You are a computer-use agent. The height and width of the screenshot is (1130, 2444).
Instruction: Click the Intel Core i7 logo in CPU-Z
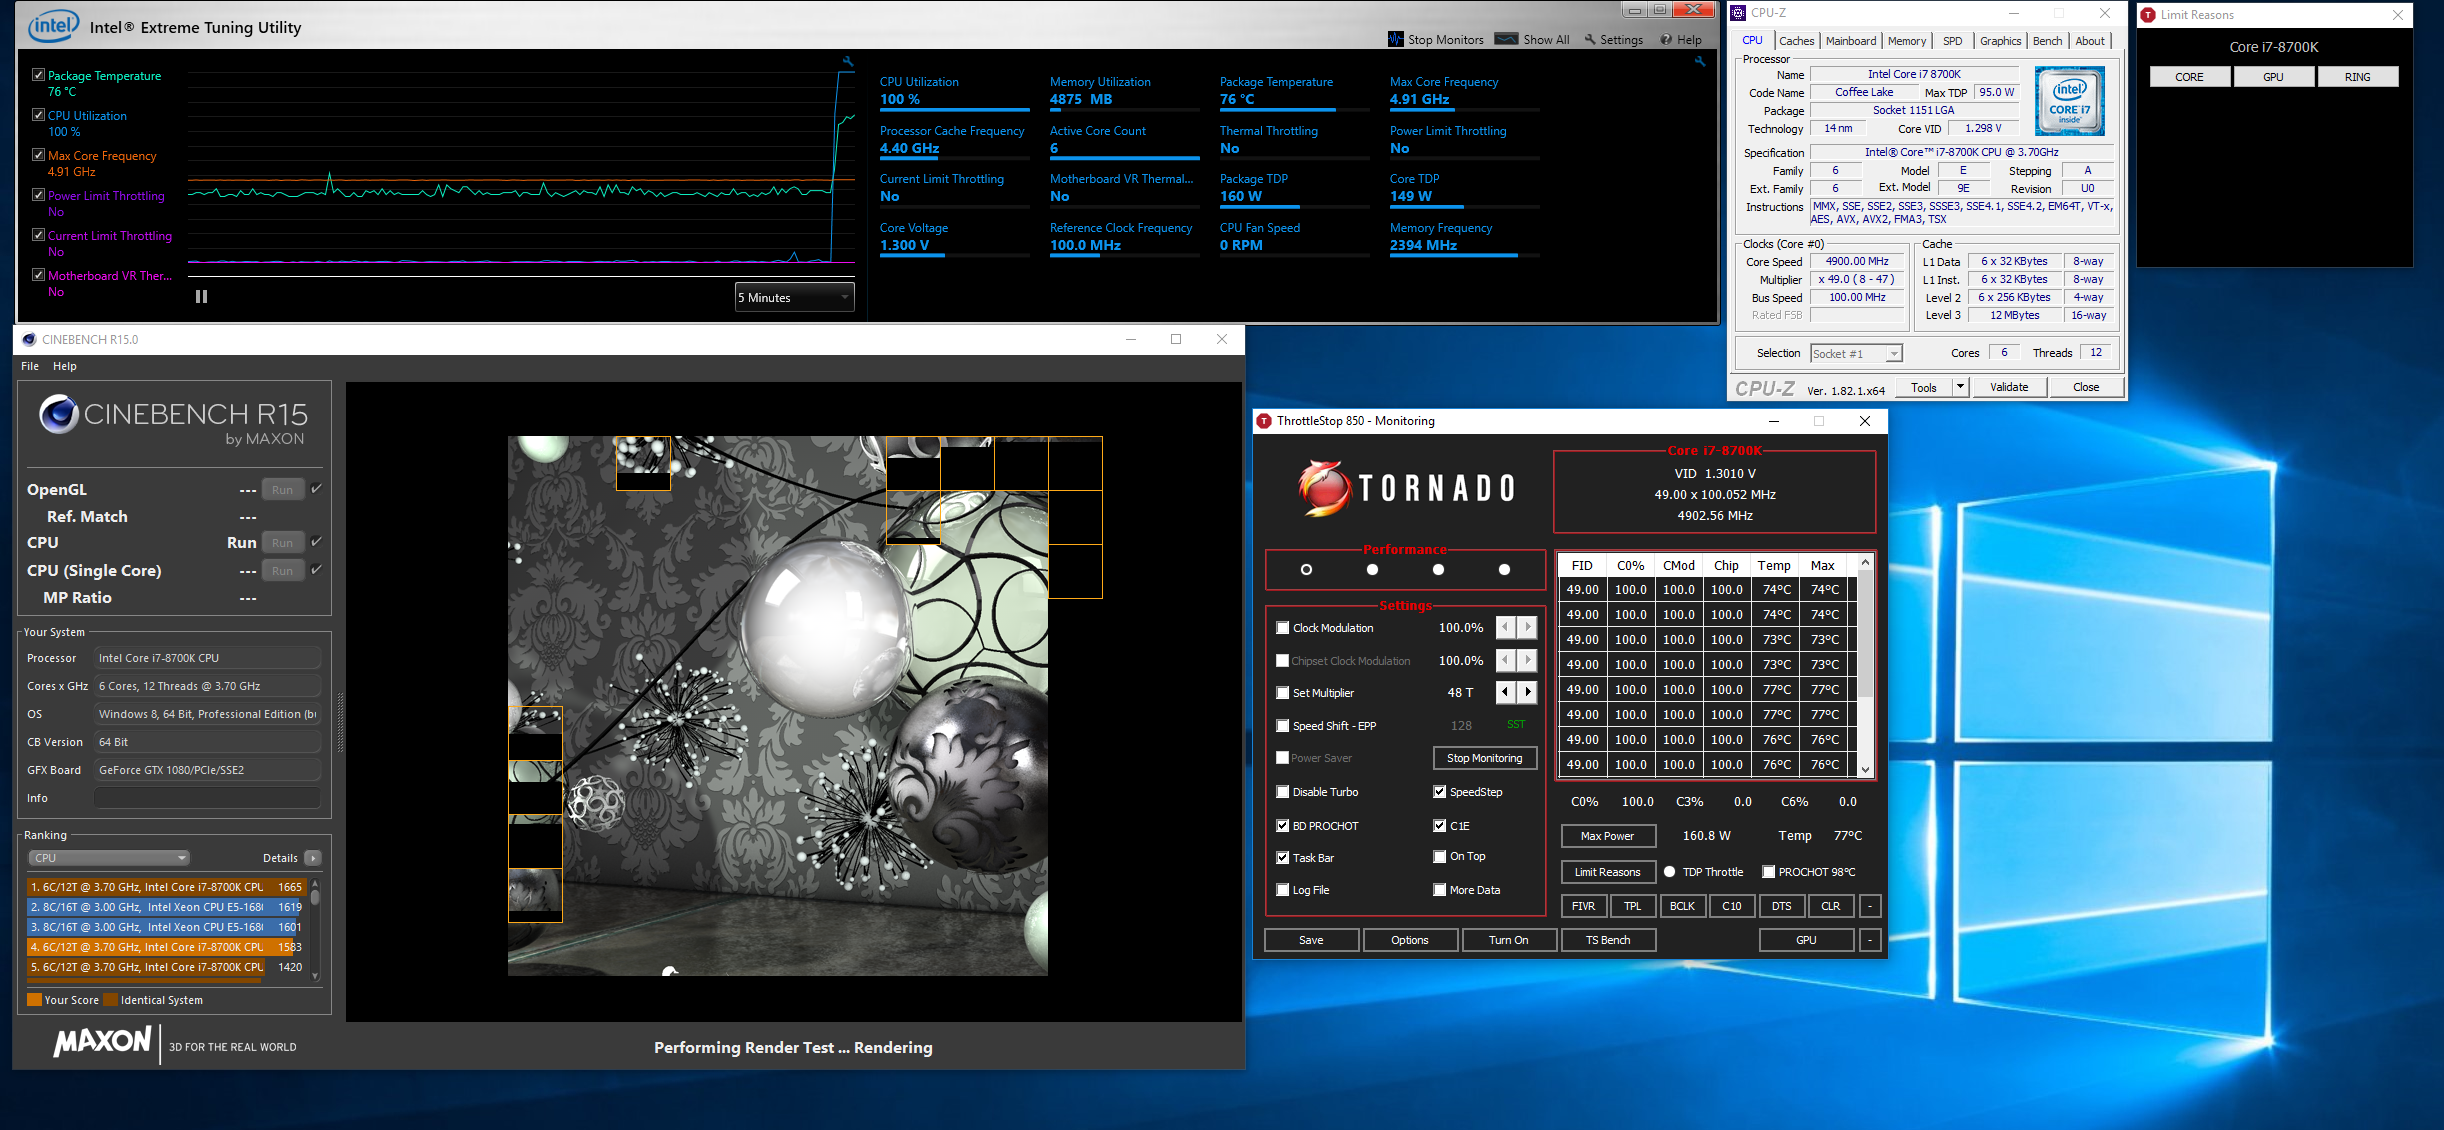(x=2070, y=101)
